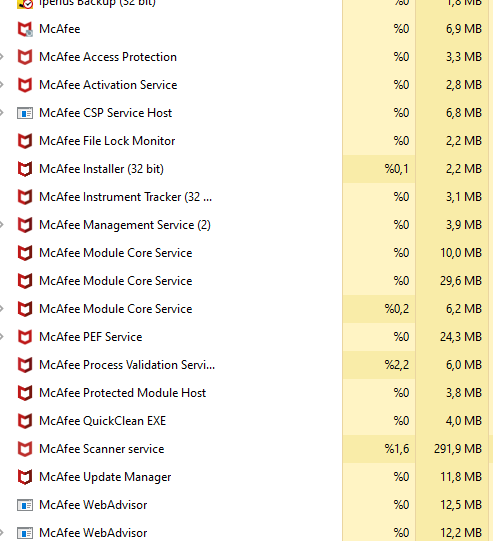Select 'McAfee Access Protection' process name
493x541 pixels.
click(108, 57)
